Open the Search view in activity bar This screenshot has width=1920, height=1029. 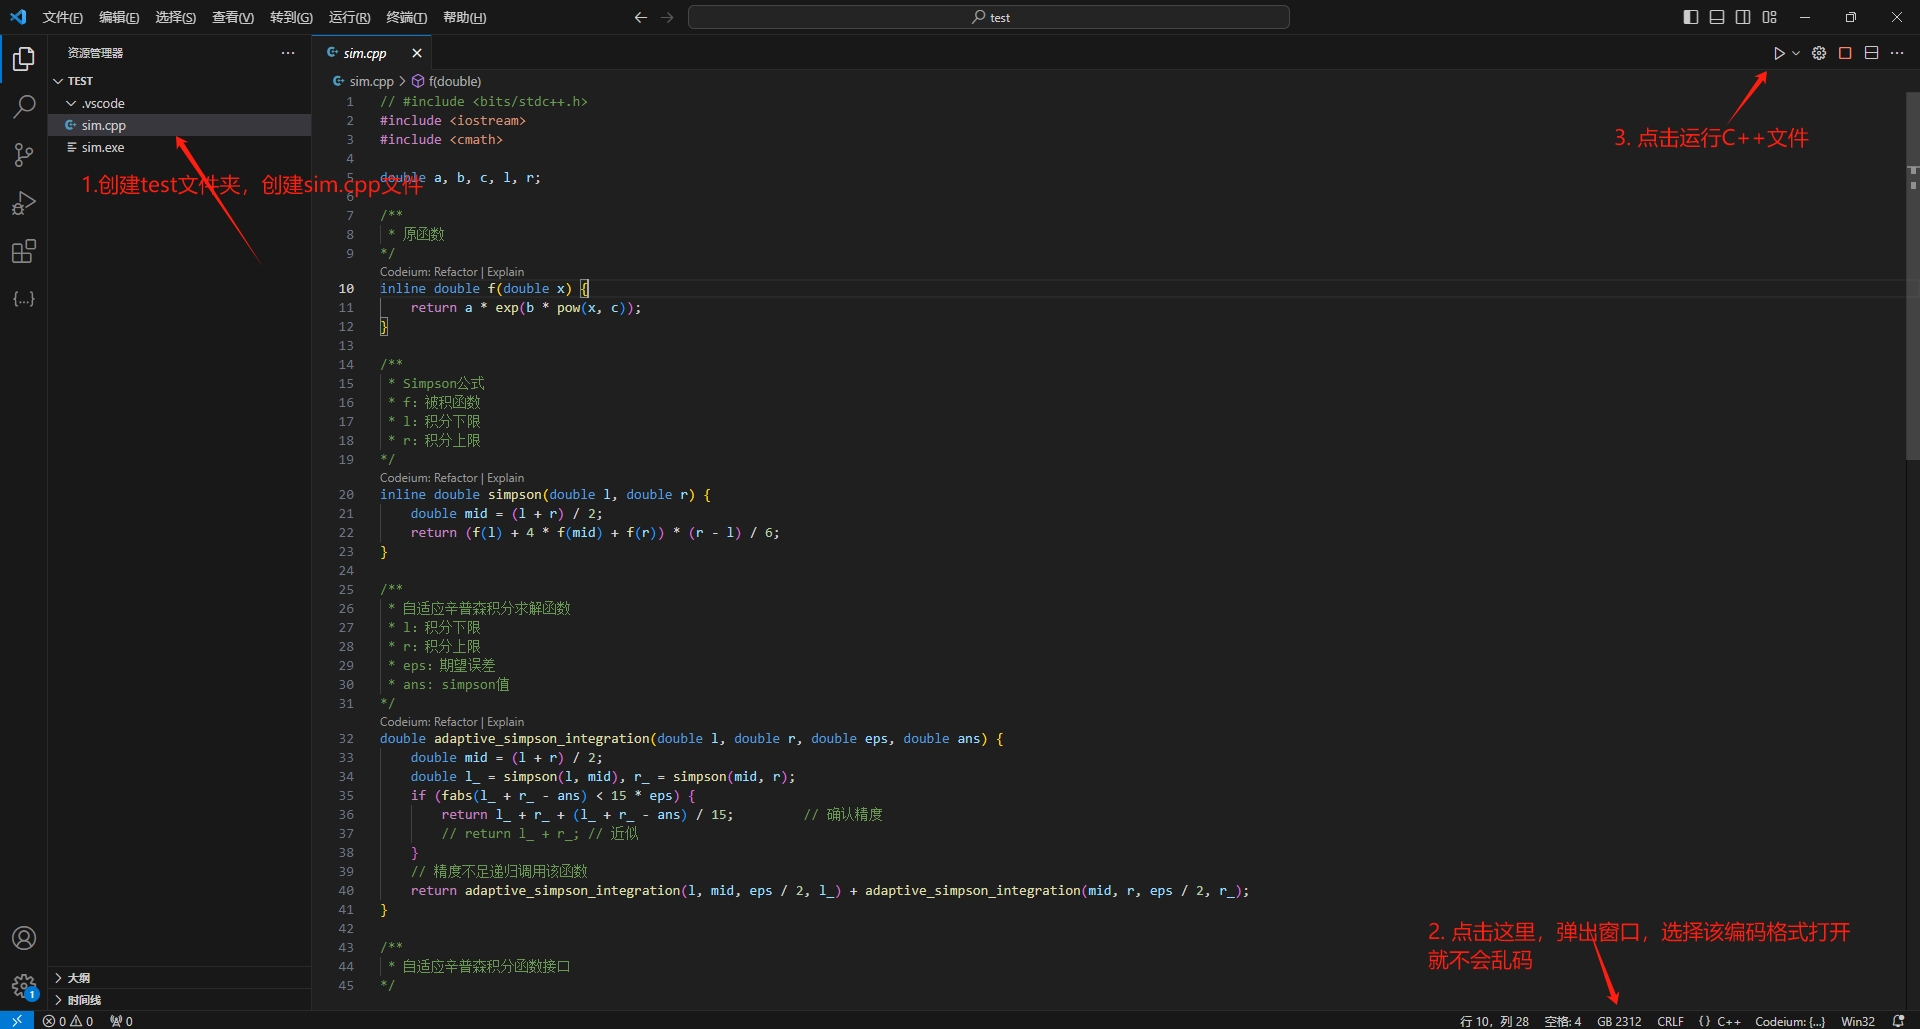[x=24, y=106]
